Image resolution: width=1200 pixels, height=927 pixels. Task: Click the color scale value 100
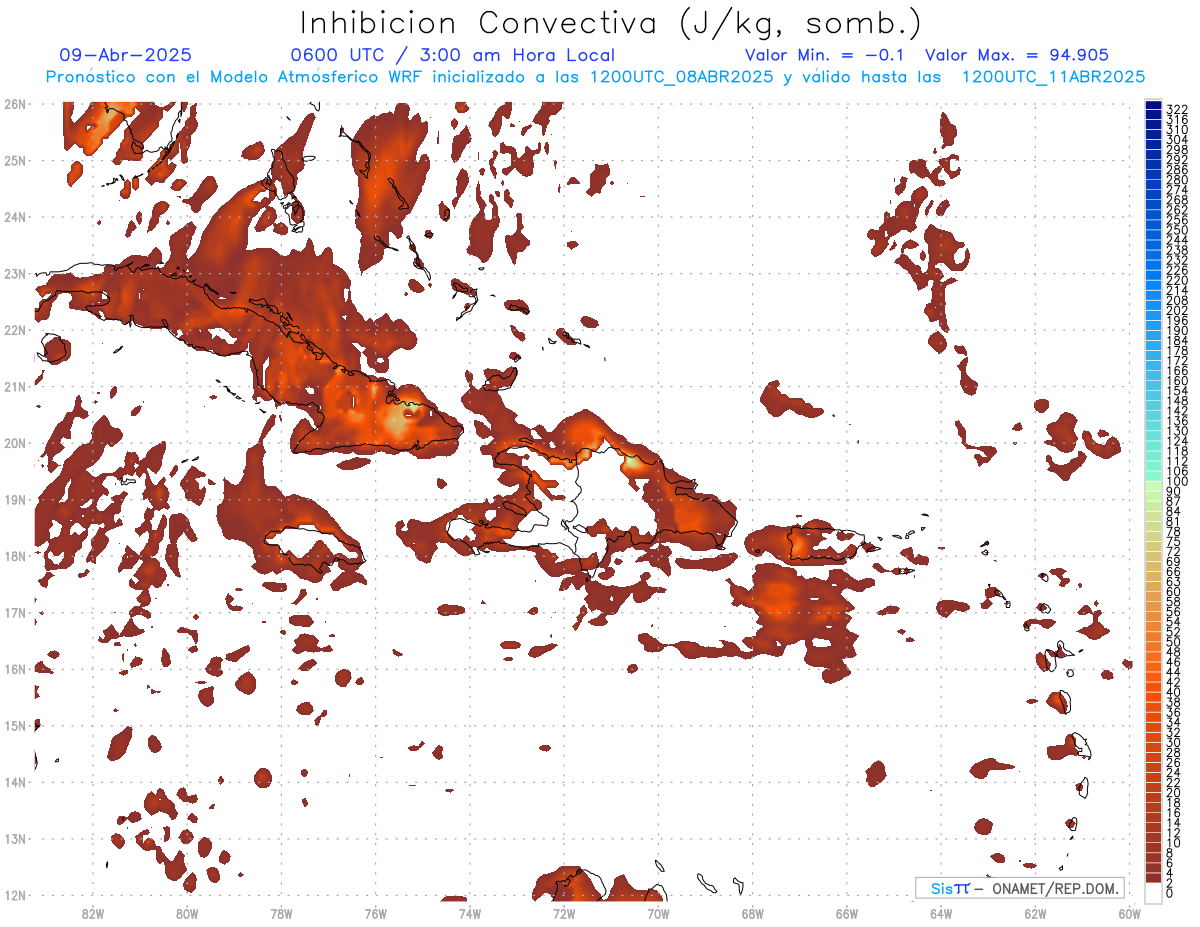point(1177,481)
